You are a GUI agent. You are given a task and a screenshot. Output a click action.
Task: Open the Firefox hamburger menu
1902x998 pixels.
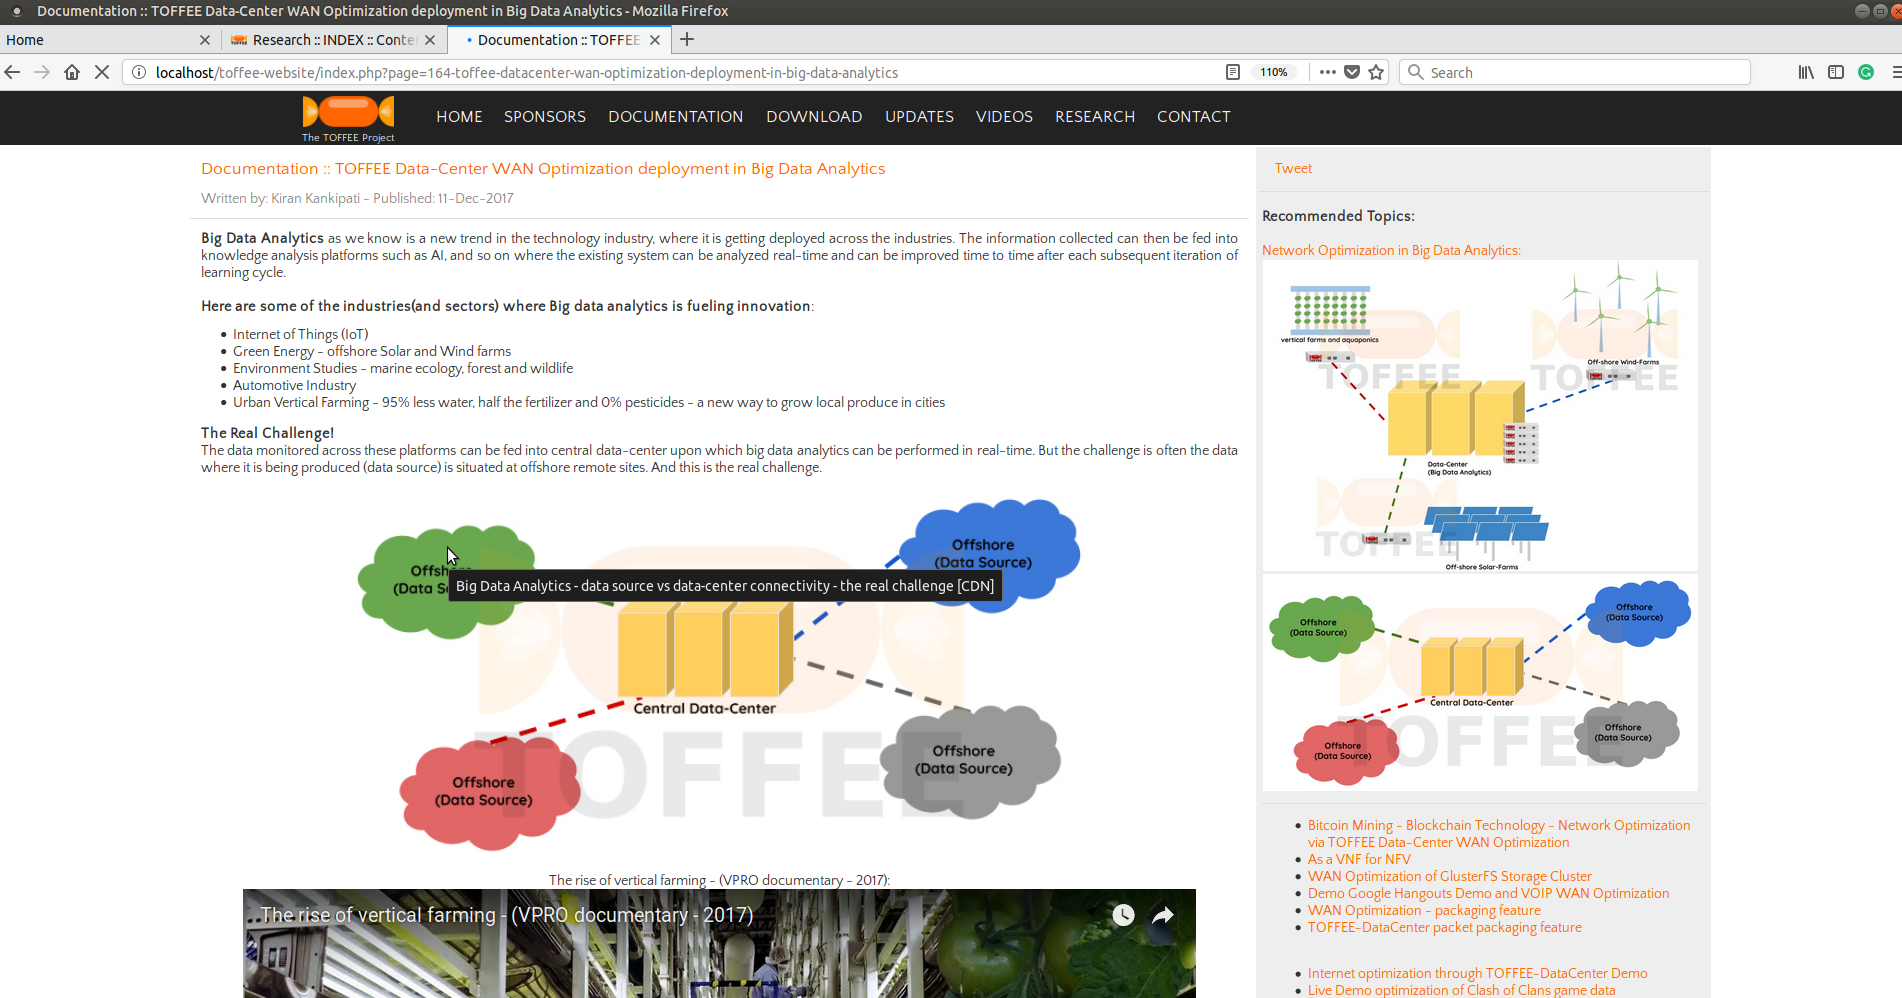pyautogui.click(x=1895, y=72)
